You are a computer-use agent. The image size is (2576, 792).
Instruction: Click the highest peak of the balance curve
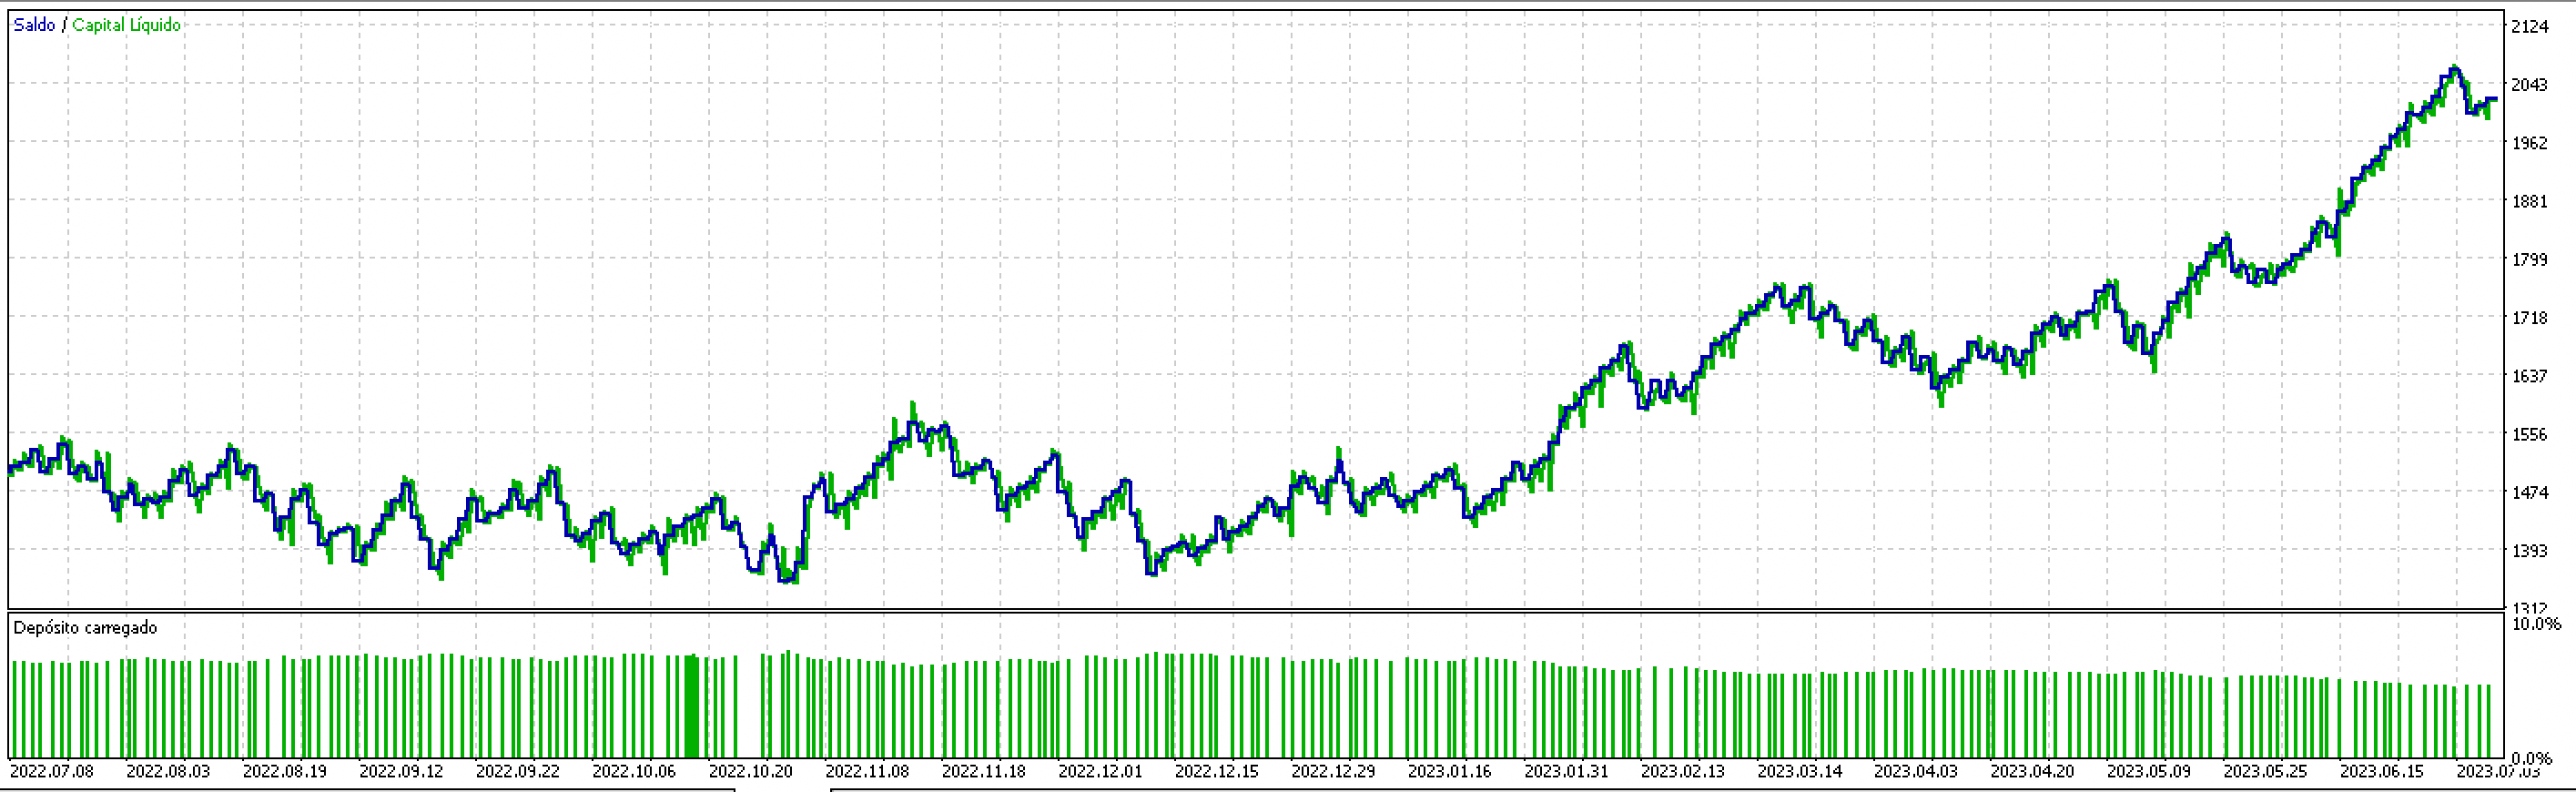point(2454,68)
